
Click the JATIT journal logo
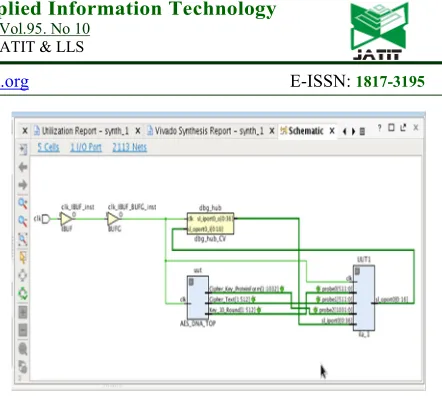[x=379, y=31]
